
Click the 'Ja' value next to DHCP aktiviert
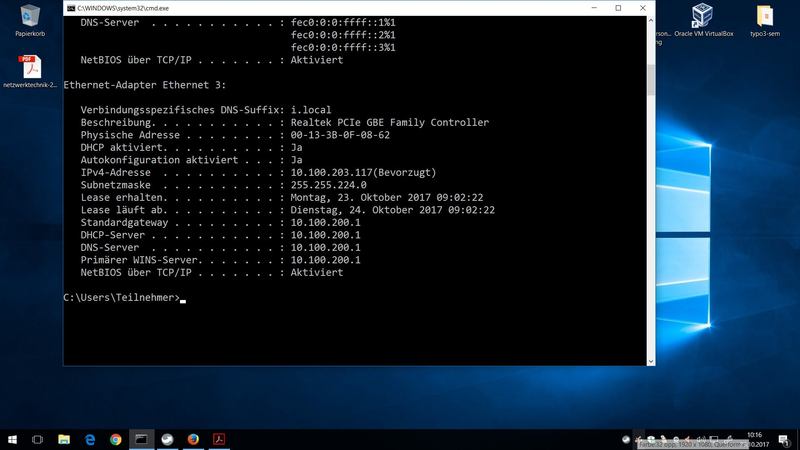click(x=296, y=147)
